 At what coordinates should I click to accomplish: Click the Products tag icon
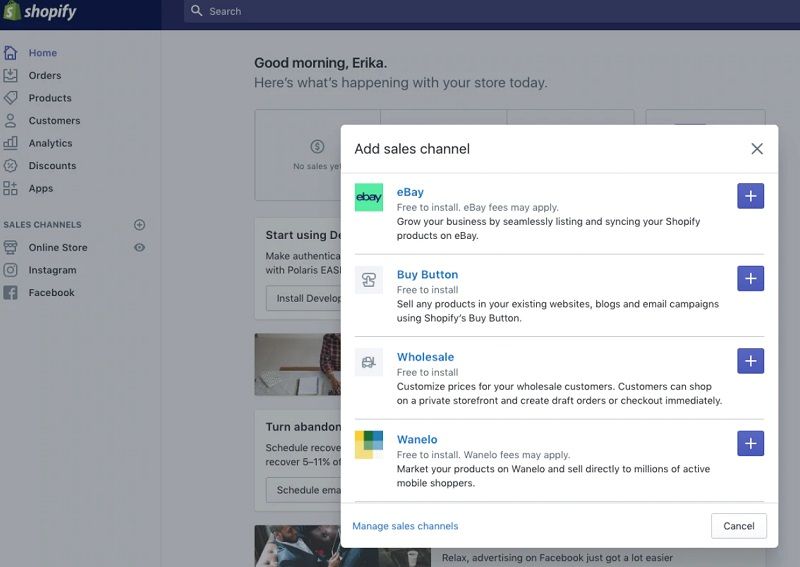coord(10,97)
